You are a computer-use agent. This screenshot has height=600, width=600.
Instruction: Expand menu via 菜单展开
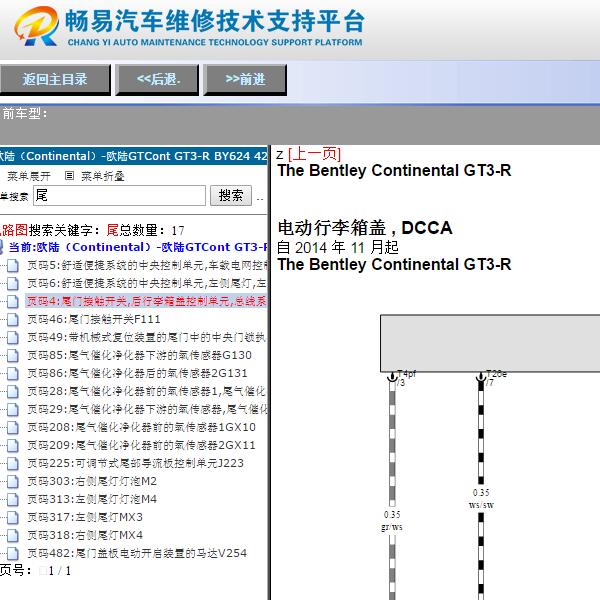(x=29, y=176)
